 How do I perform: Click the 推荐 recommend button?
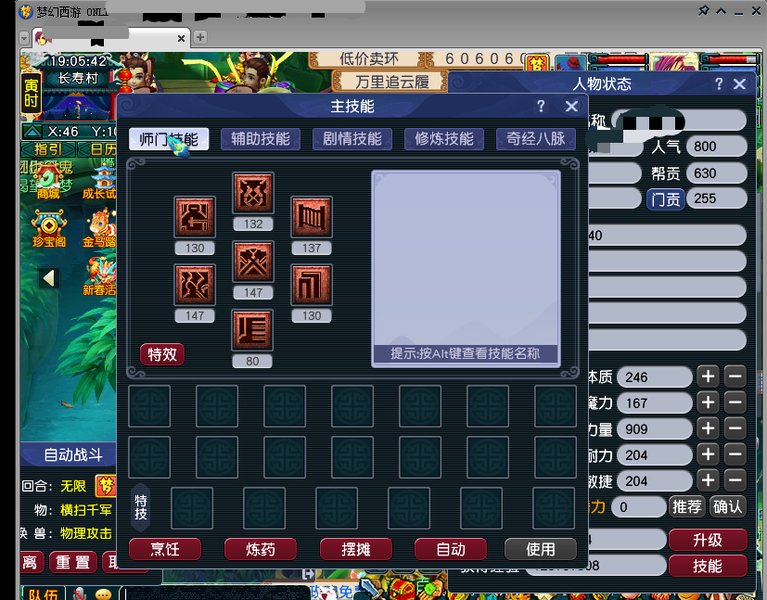point(687,507)
